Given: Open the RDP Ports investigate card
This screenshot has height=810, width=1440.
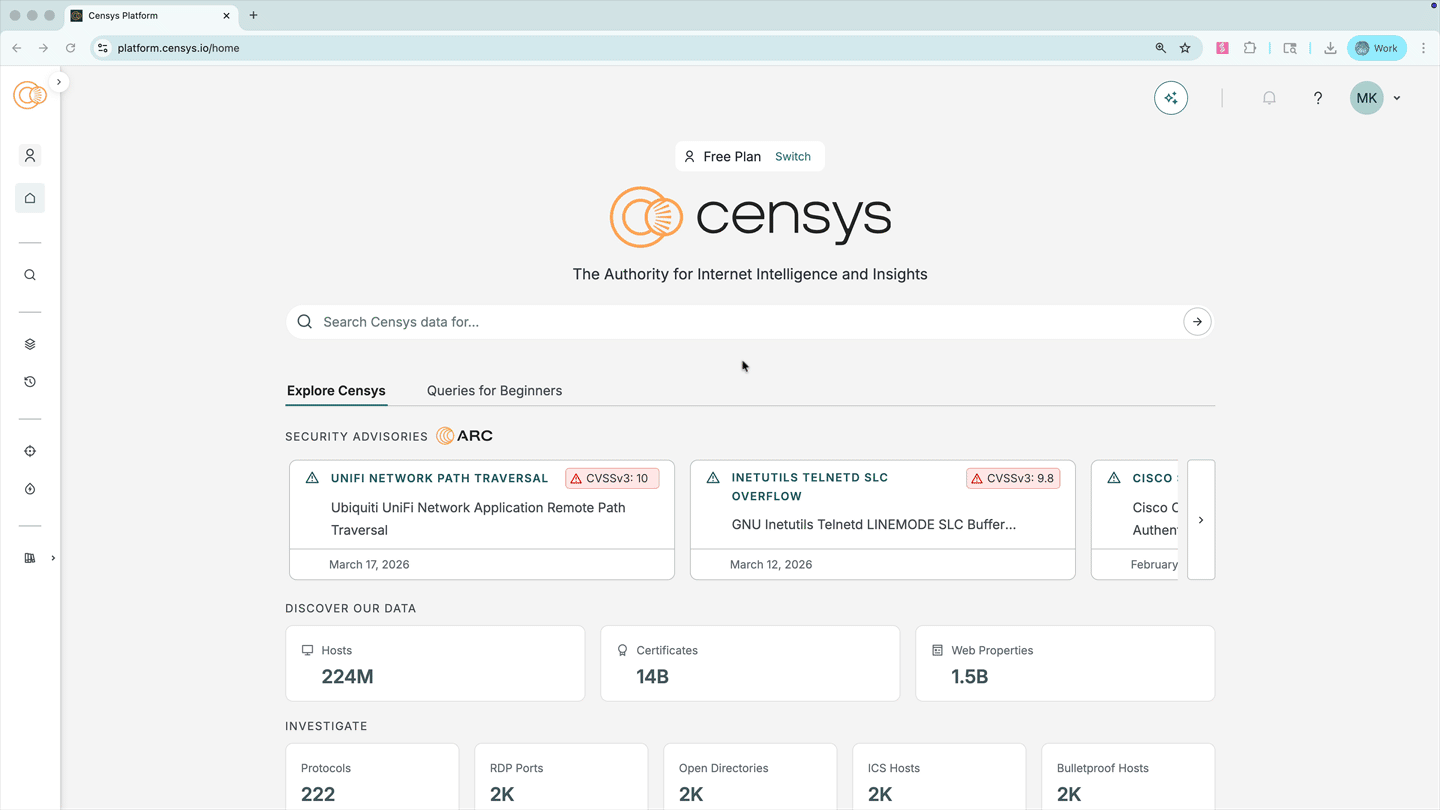Looking at the screenshot, I should [x=561, y=777].
